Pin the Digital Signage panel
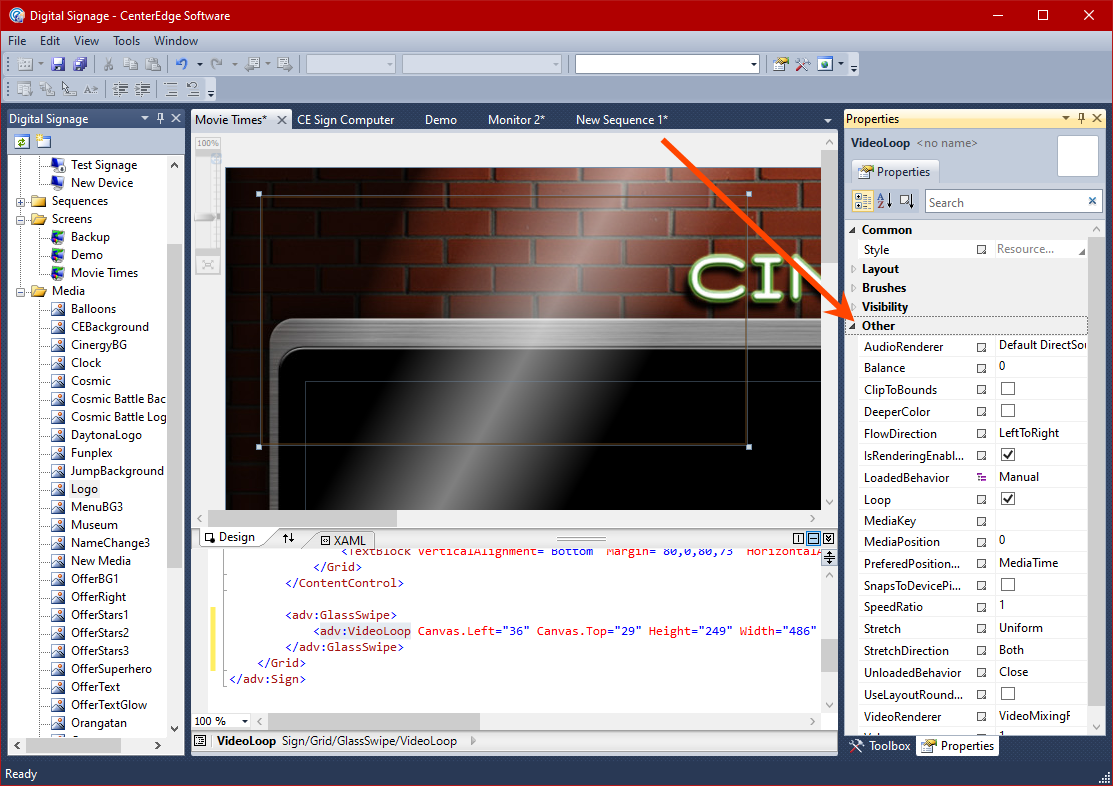 click(x=160, y=118)
